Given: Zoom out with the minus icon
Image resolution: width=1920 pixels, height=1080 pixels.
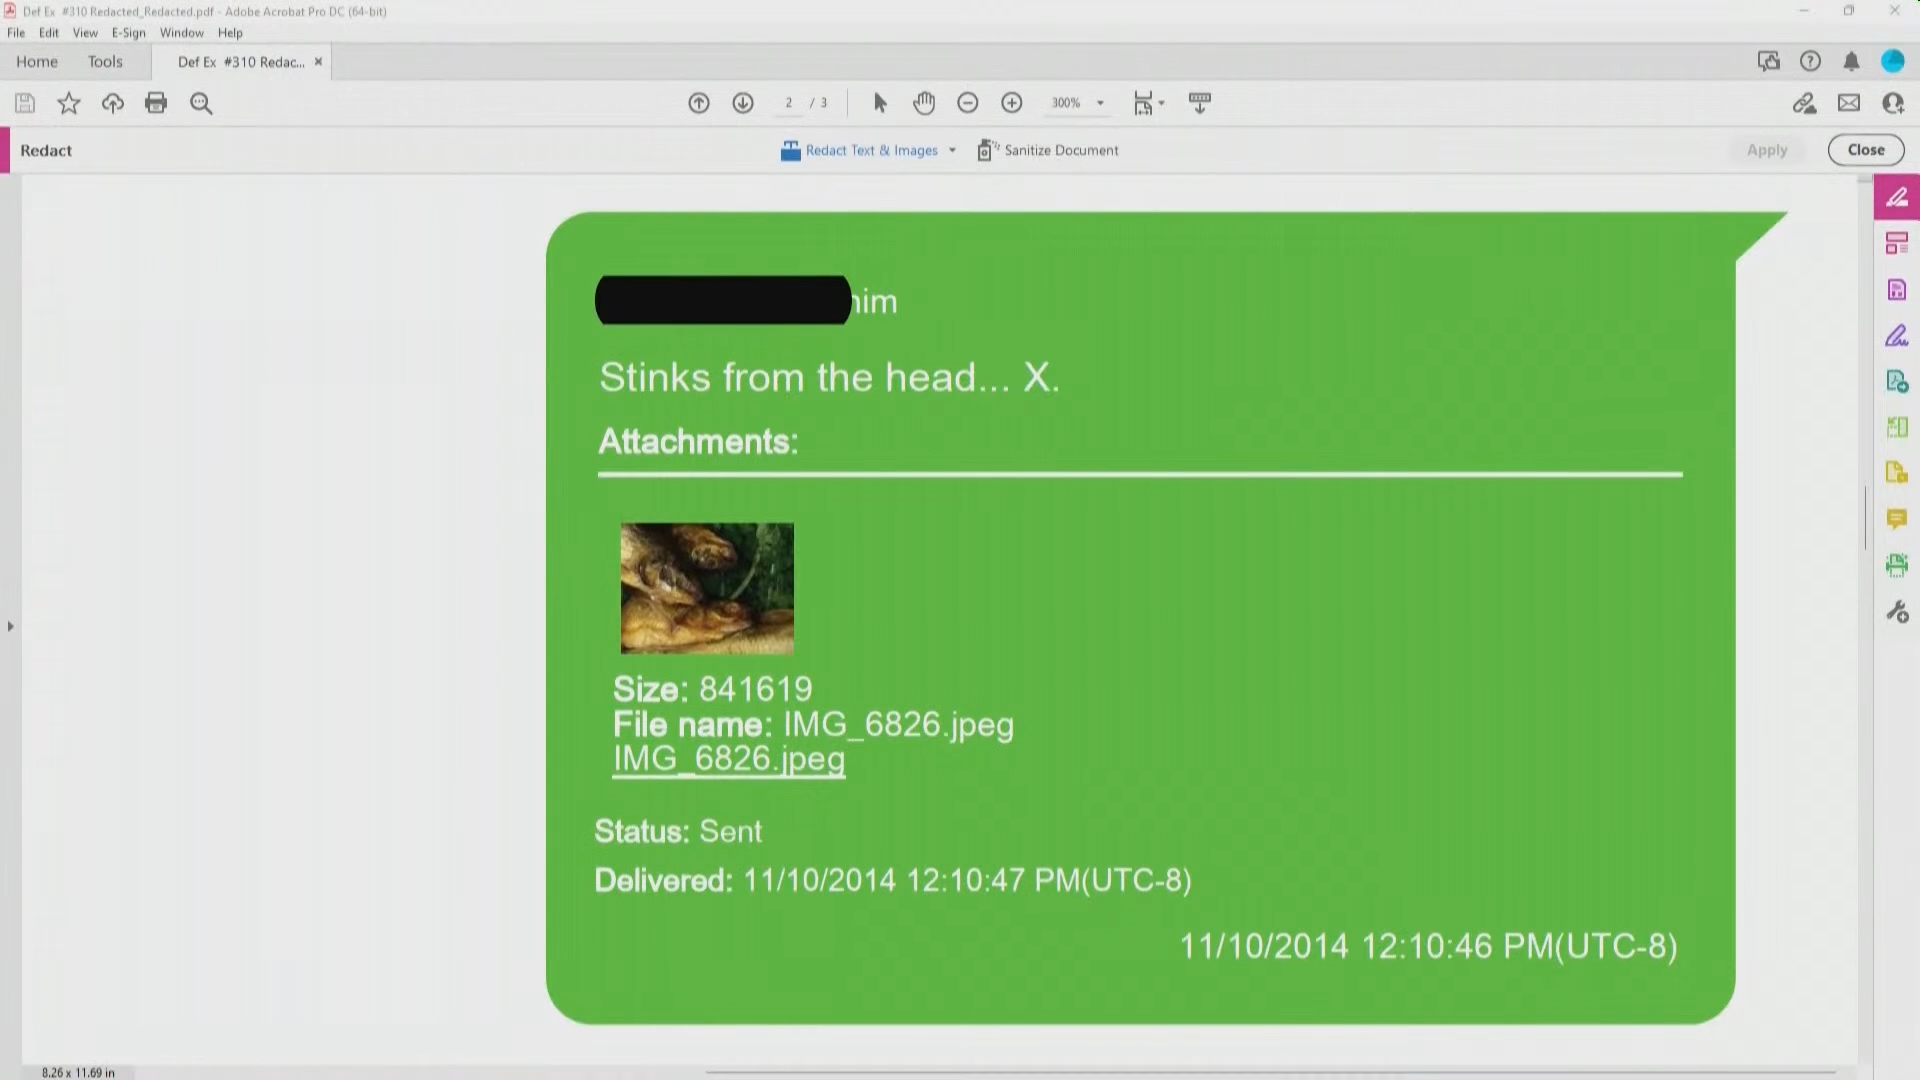Looking at the screenshot, I should pos(967,103).
